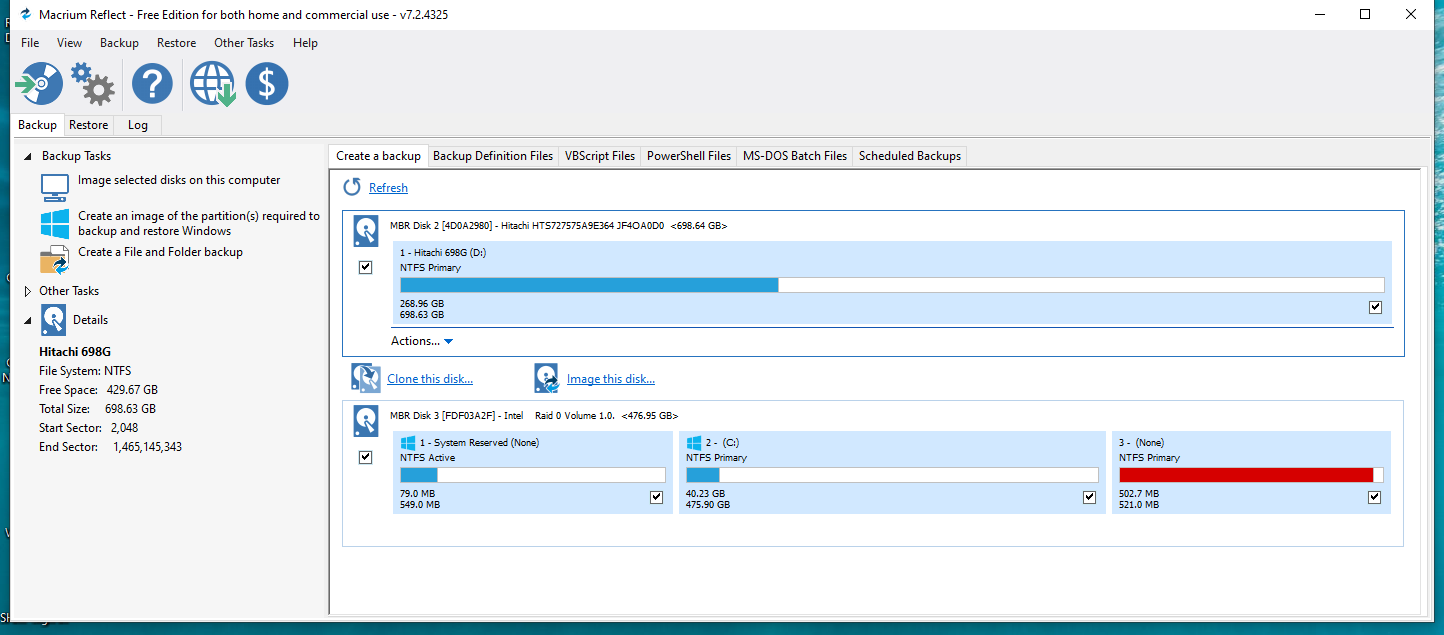
Task: Open the MS-DOS Batch Files tab
Action: click(x=795, y=156)
